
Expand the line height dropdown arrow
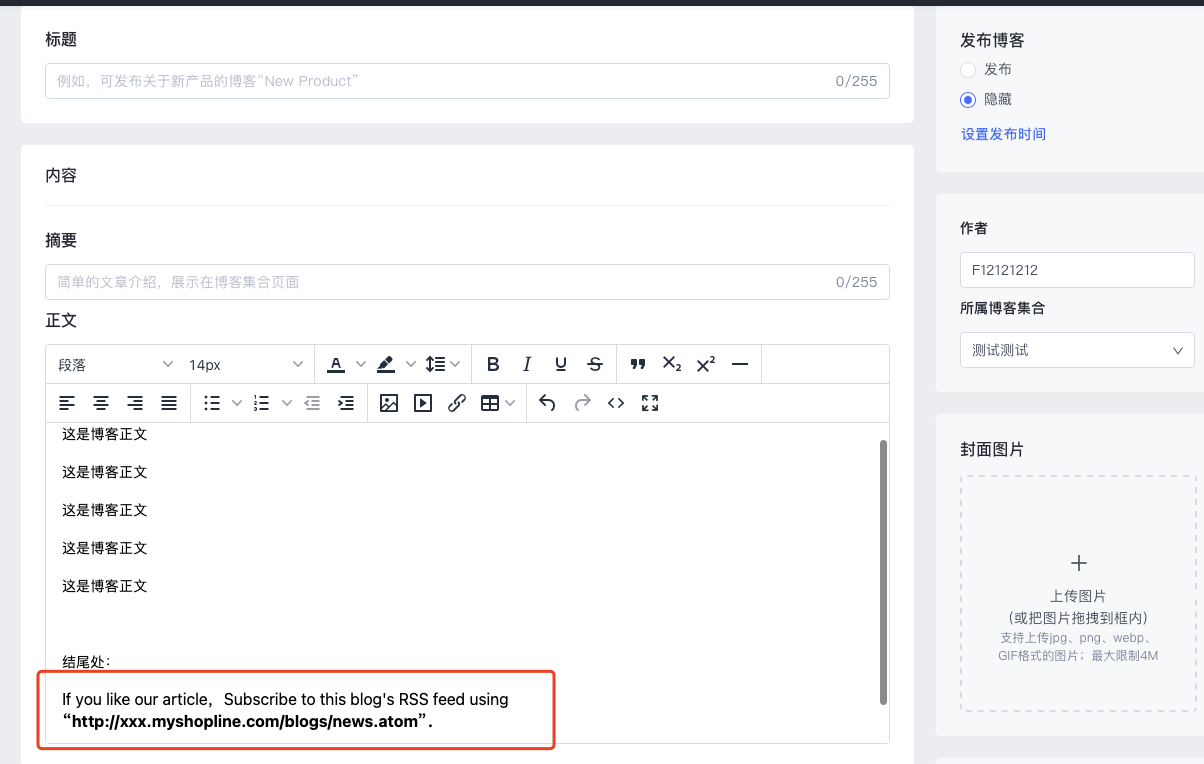(456, 365)
